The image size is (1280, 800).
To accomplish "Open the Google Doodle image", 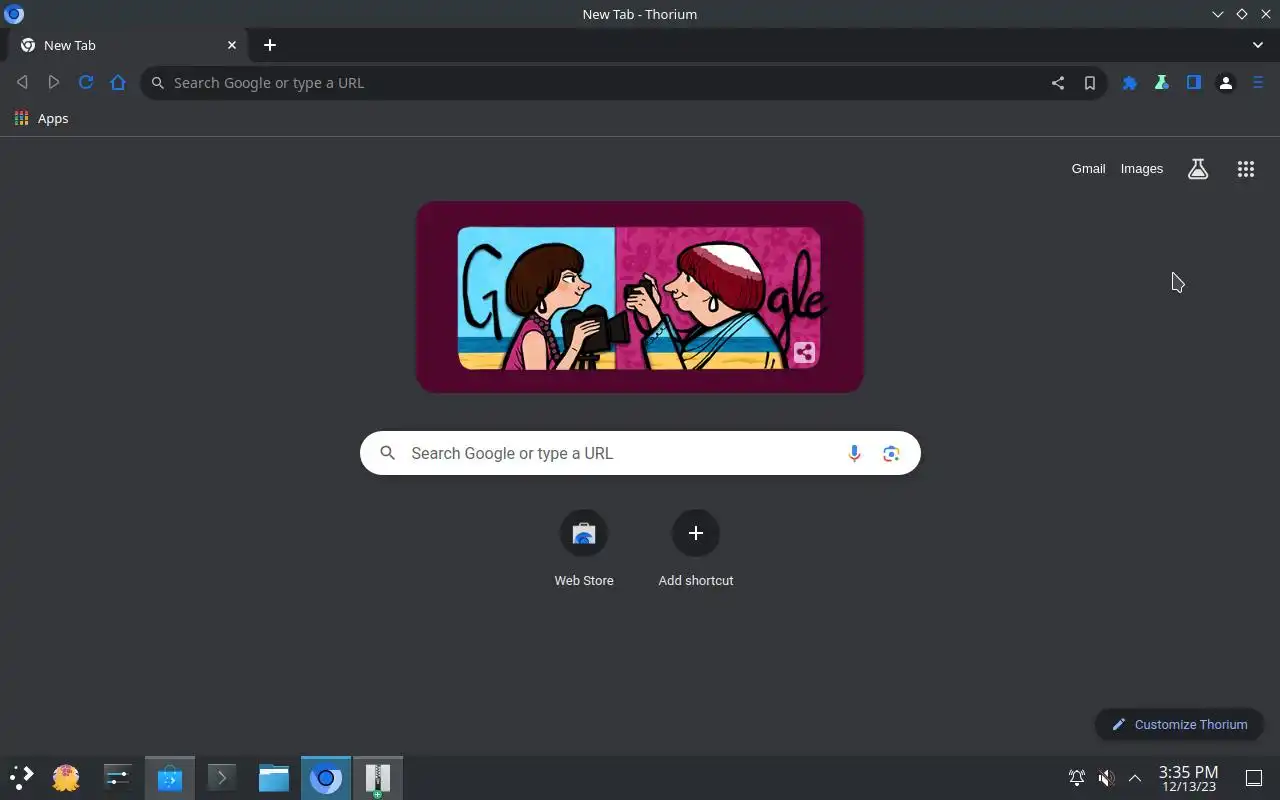I will [640, 297].
